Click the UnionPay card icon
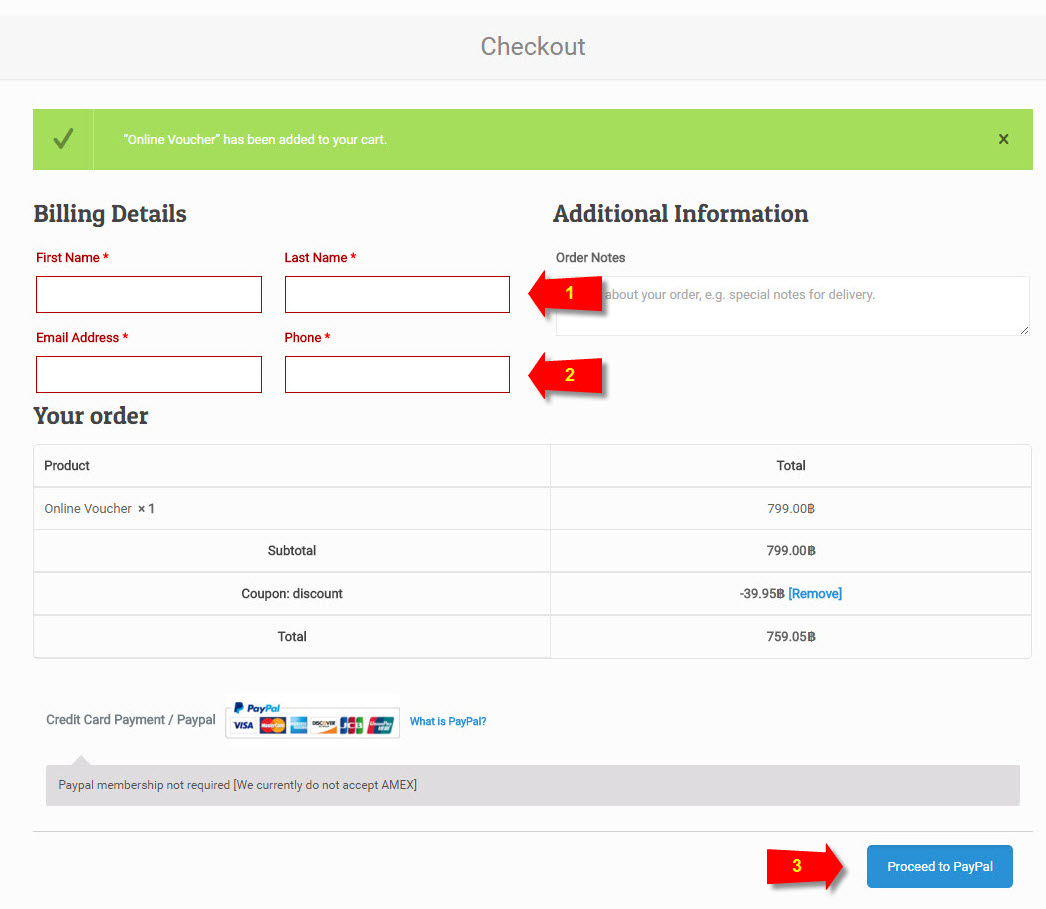This screenshot has width=1046, height=909. (380, 725)
